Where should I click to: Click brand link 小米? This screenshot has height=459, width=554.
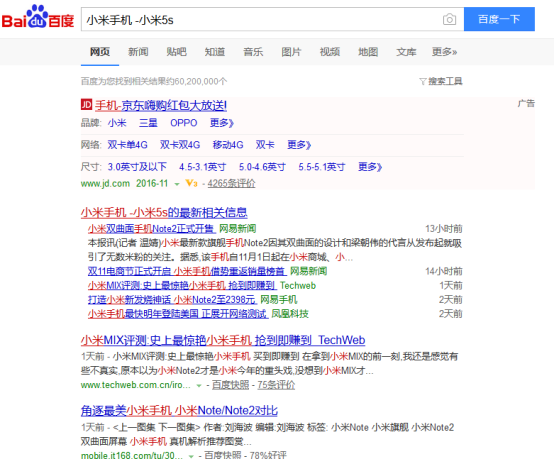117,123
